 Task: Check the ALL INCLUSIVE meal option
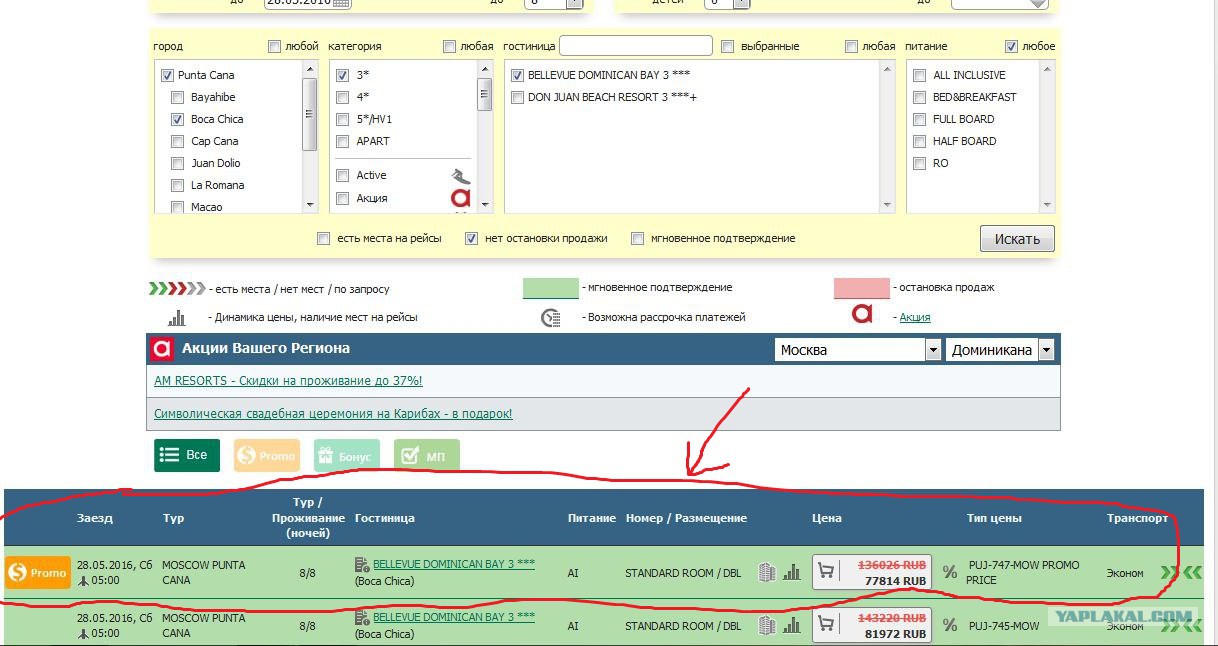(919, 75)
